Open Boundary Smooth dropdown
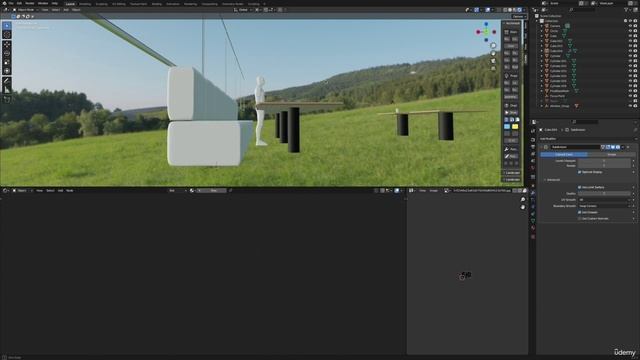The height and width of the screenshot is (360, 640). (605, 206)
